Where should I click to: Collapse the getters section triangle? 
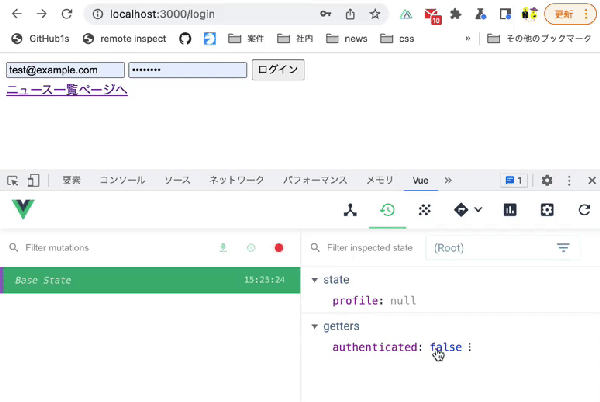(315, 326)
